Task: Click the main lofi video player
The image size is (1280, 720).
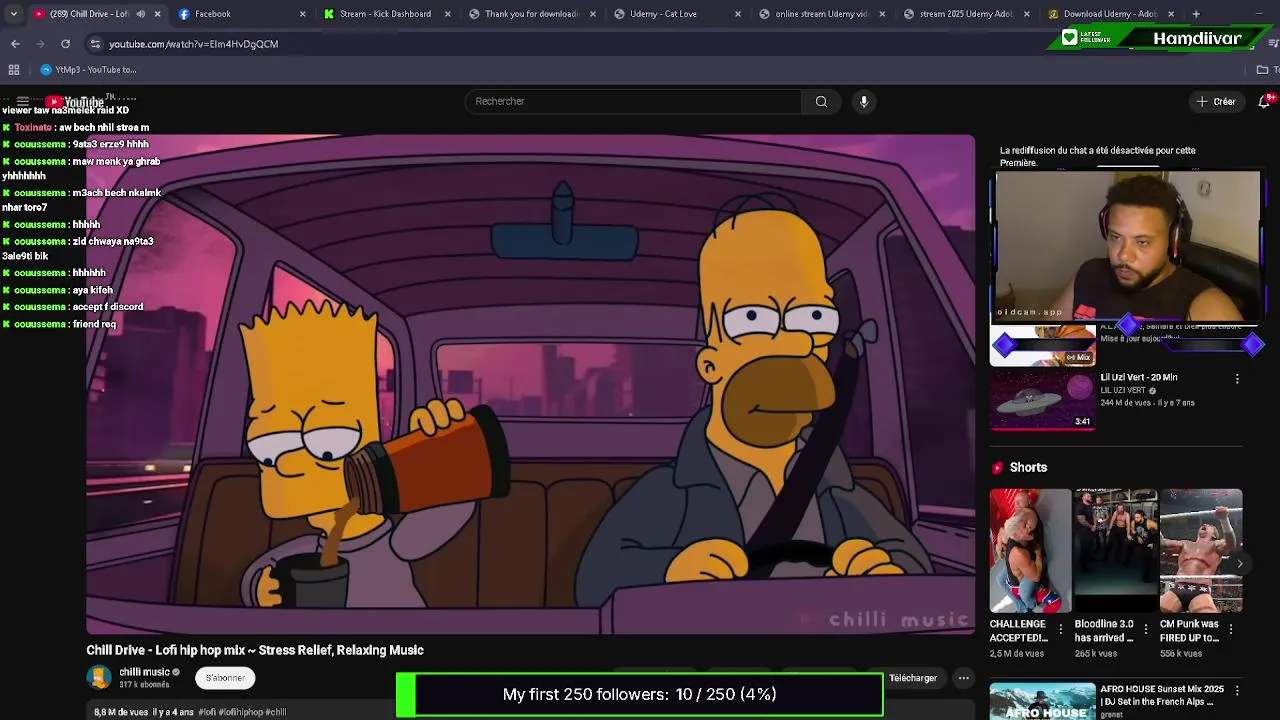Action: tap(530, 385)
